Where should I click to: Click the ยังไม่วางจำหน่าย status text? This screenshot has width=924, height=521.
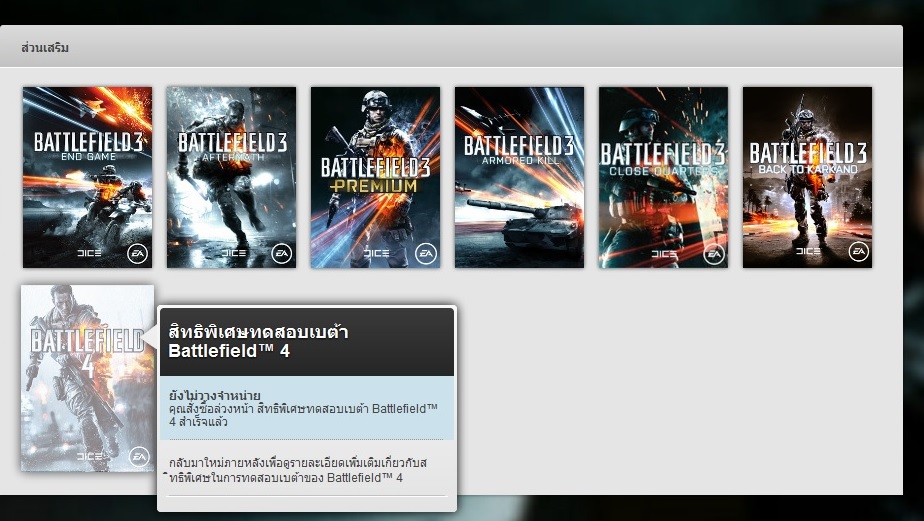point(214,395)
